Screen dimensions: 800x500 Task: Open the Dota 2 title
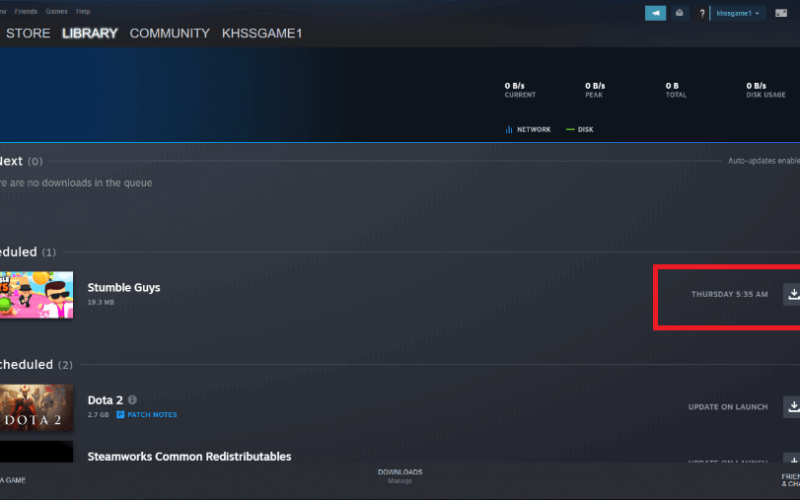coord(105,400)
